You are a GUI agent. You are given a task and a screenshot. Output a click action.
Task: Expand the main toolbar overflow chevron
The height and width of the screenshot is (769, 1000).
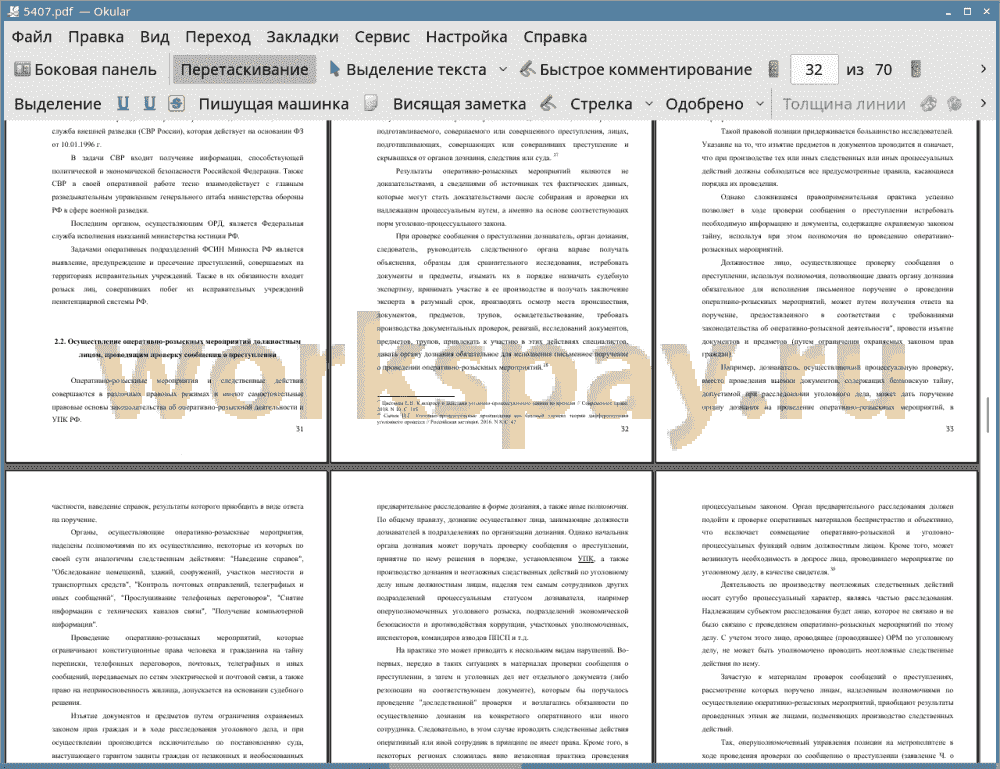click(983, 69)
